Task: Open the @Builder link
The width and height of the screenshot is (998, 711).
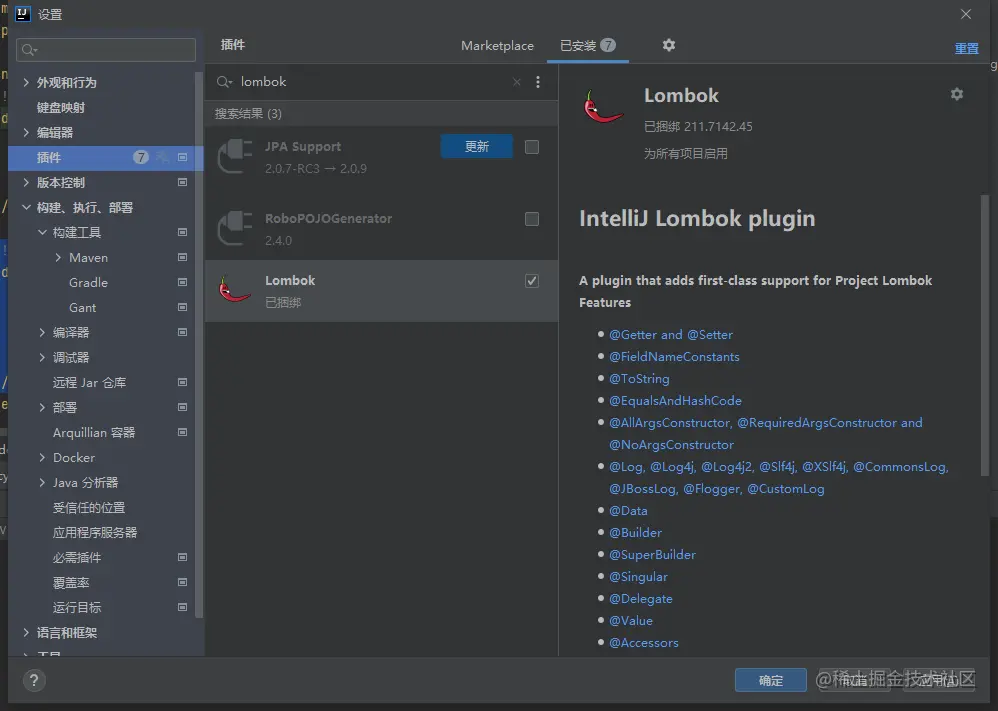Action: (x=635, y=533)
